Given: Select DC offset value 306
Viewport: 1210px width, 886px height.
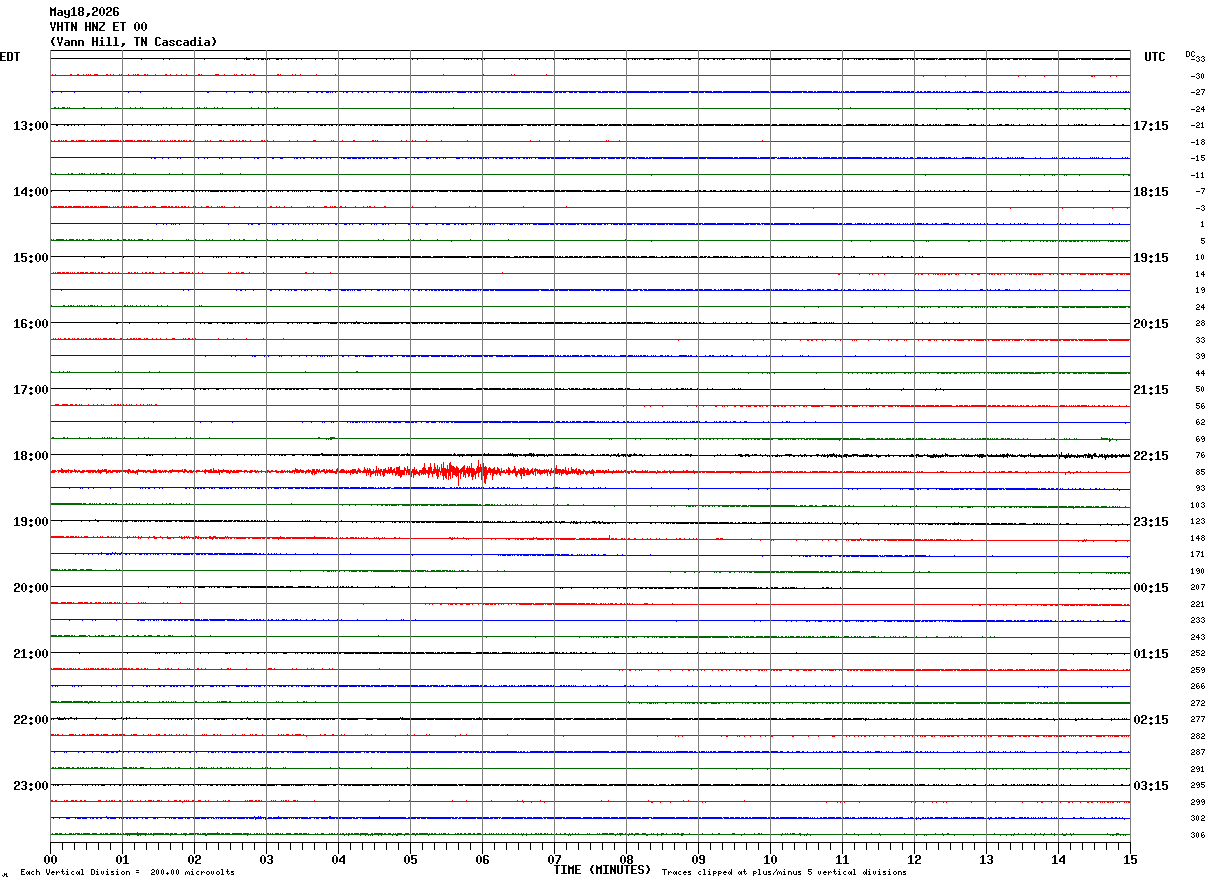Looking at the screenshot, I should pyautogui.click(x=1197, y=835).
